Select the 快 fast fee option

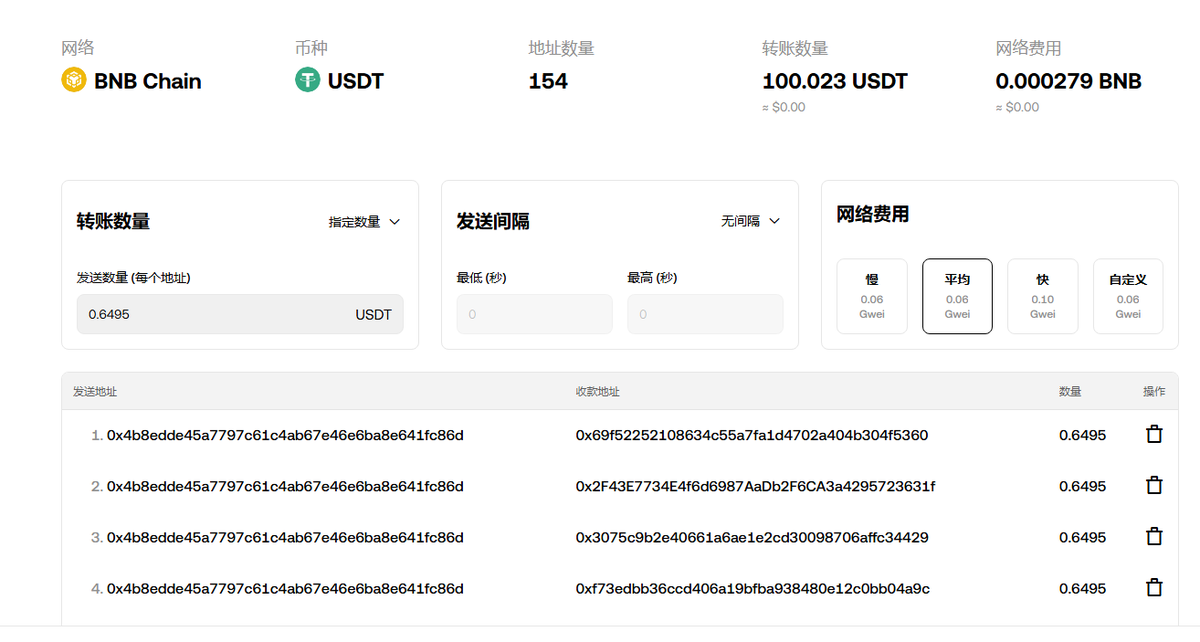1043,296
